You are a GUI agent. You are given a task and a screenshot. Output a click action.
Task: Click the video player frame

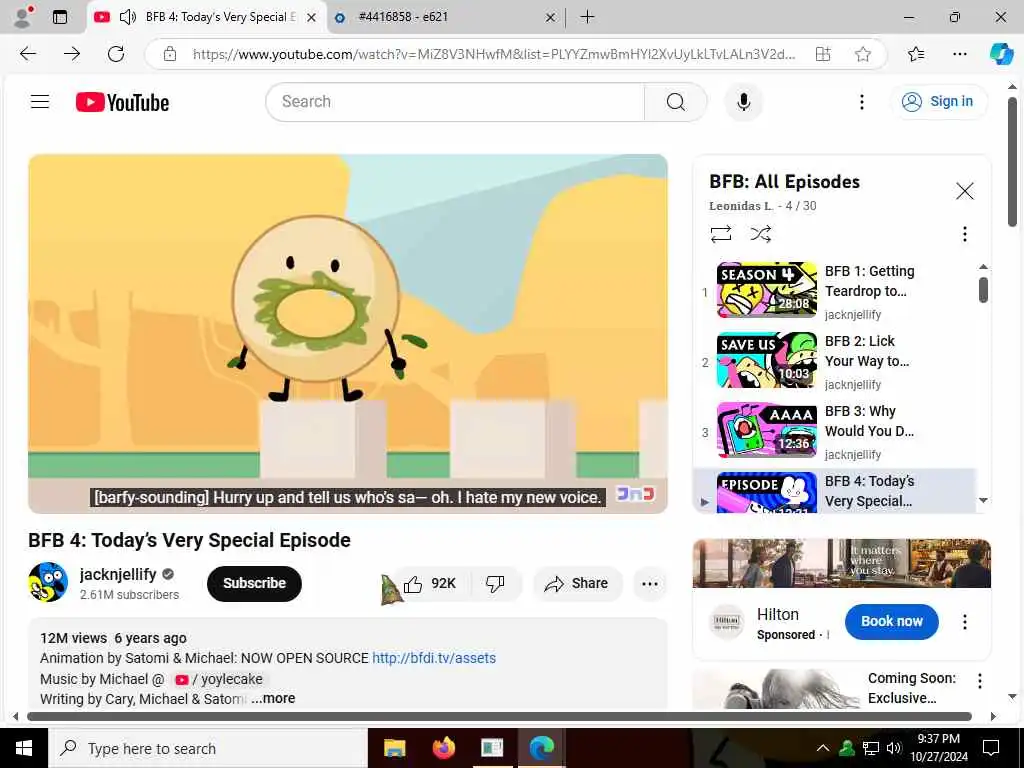pos(347,333)
